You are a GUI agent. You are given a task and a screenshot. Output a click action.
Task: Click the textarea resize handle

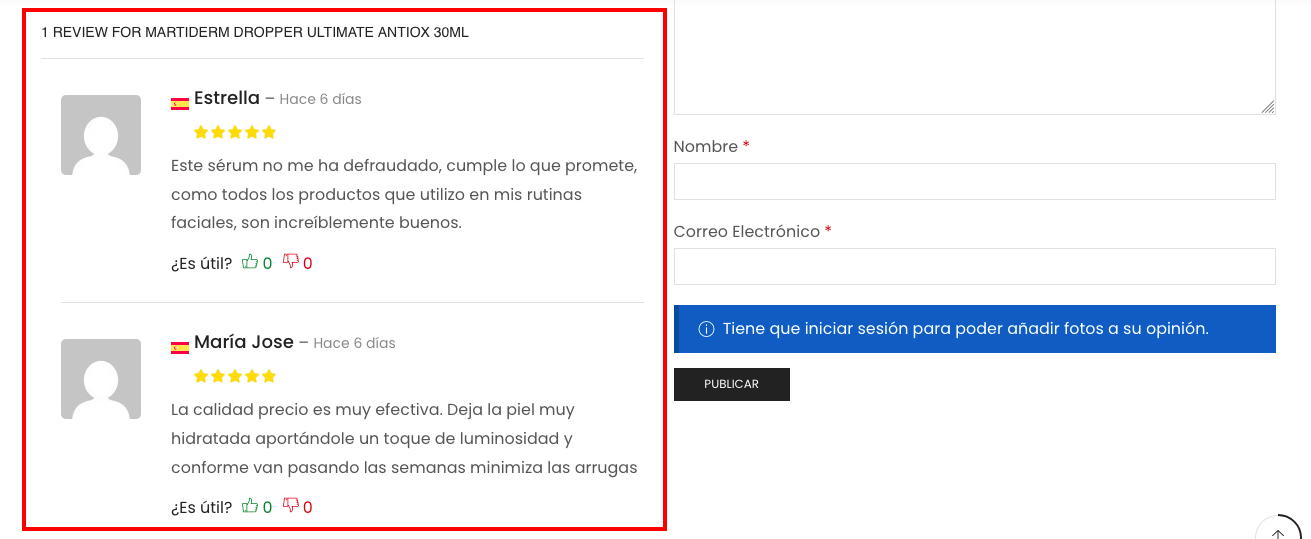click(1267, 106)
